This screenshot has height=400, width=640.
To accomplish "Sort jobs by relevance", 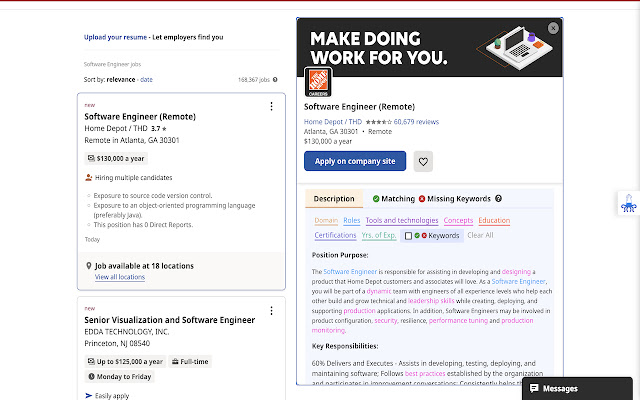I will point(121,80).
